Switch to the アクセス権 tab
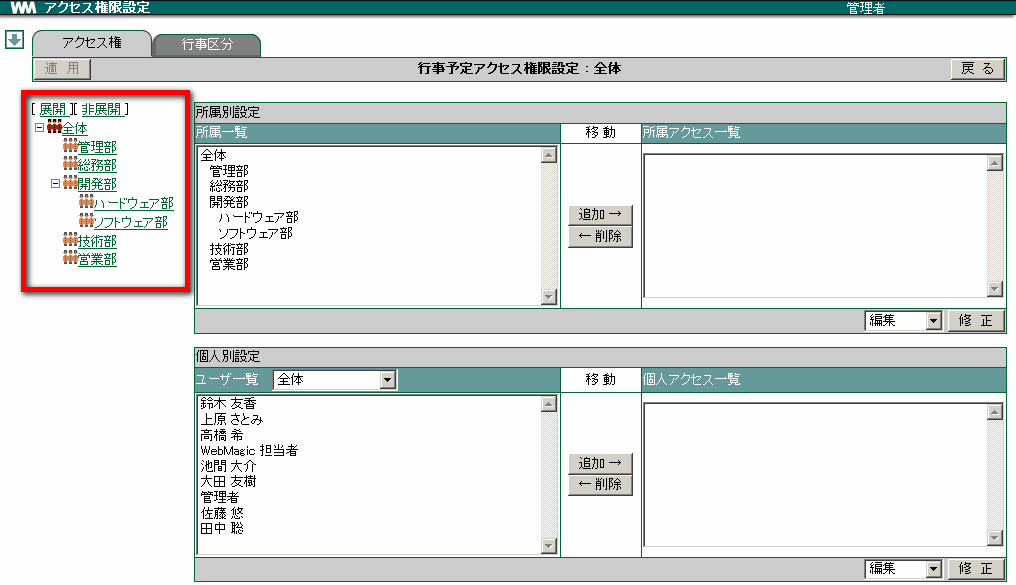 [92, 43]
